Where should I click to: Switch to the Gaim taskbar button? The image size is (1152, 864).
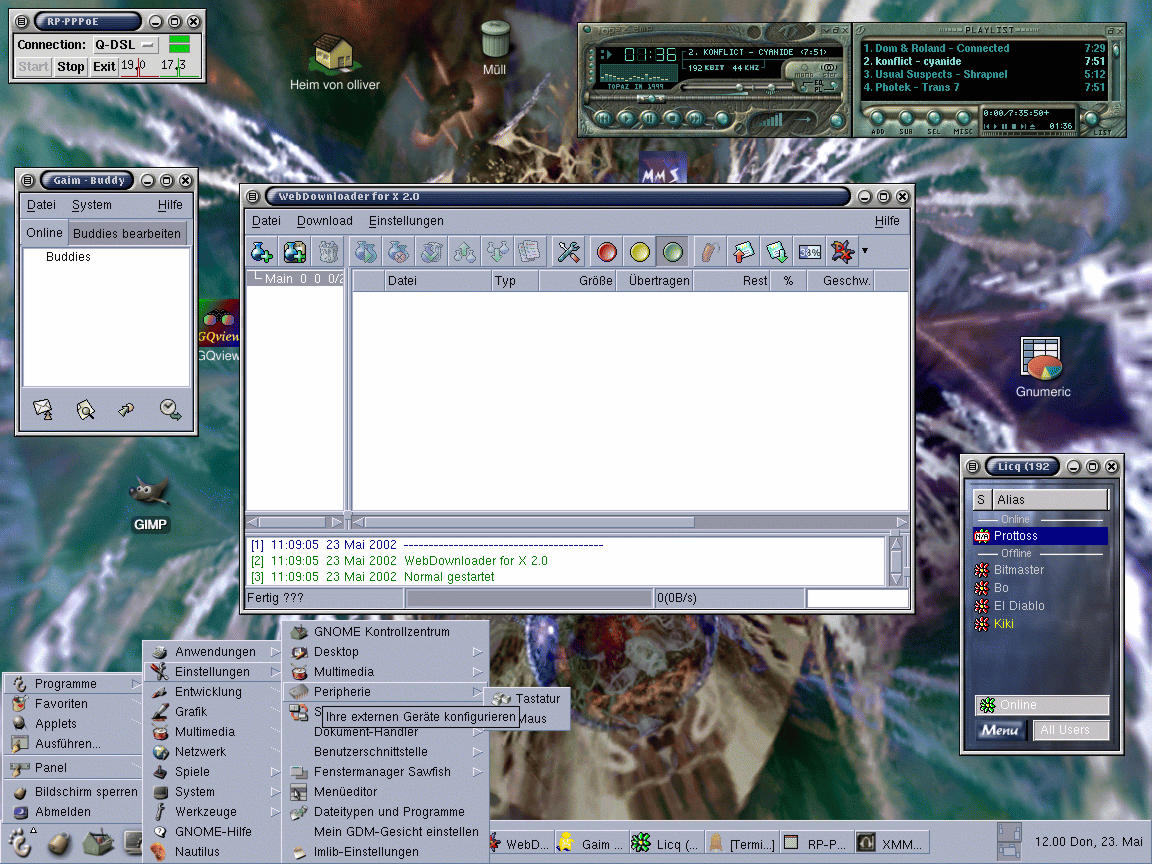click(592, 843)
